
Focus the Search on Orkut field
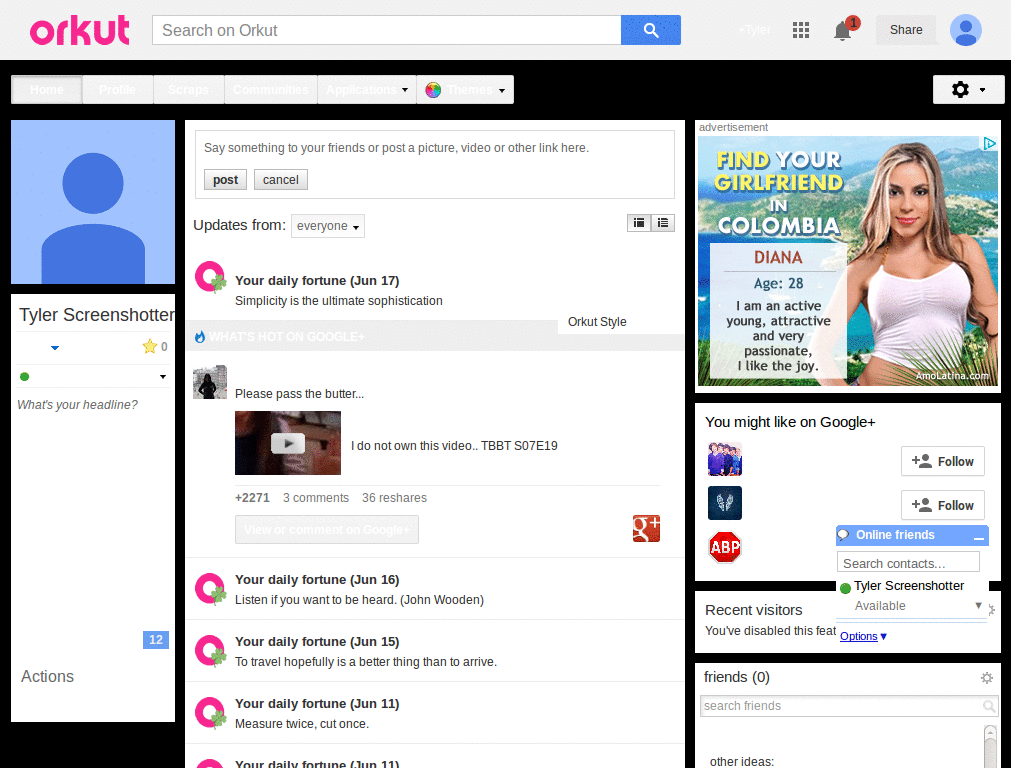[x=387, y=30]
